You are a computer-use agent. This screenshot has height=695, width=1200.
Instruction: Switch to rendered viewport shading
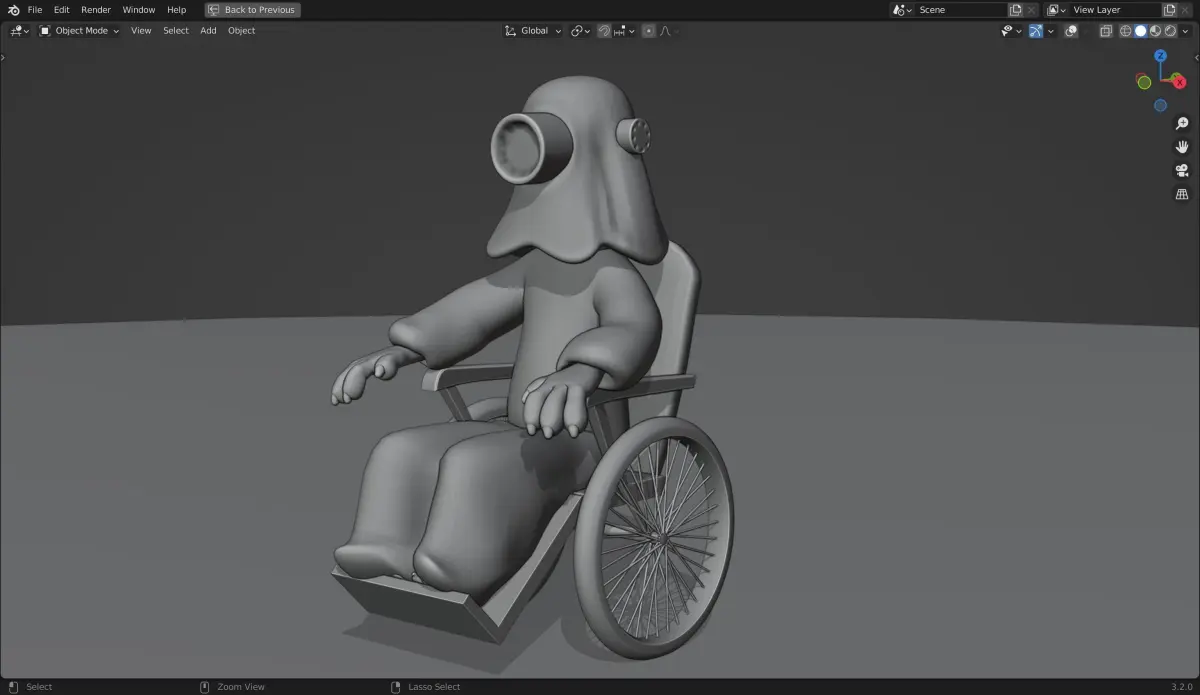pos(1170,31)
